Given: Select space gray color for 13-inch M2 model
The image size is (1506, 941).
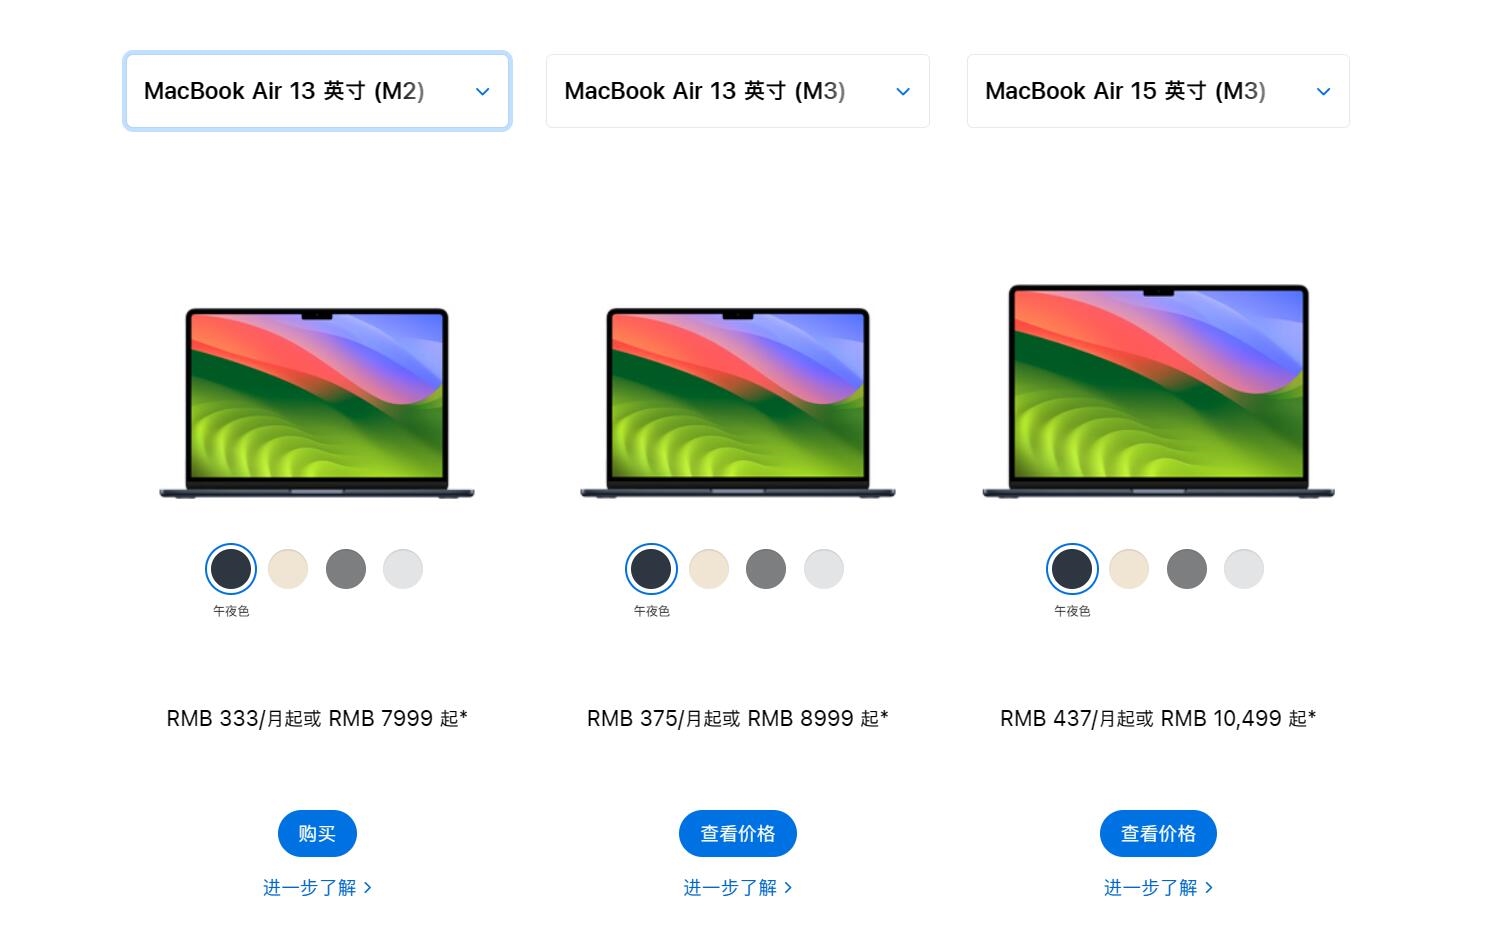Looking at the screenshot, I should coord(346,569).
